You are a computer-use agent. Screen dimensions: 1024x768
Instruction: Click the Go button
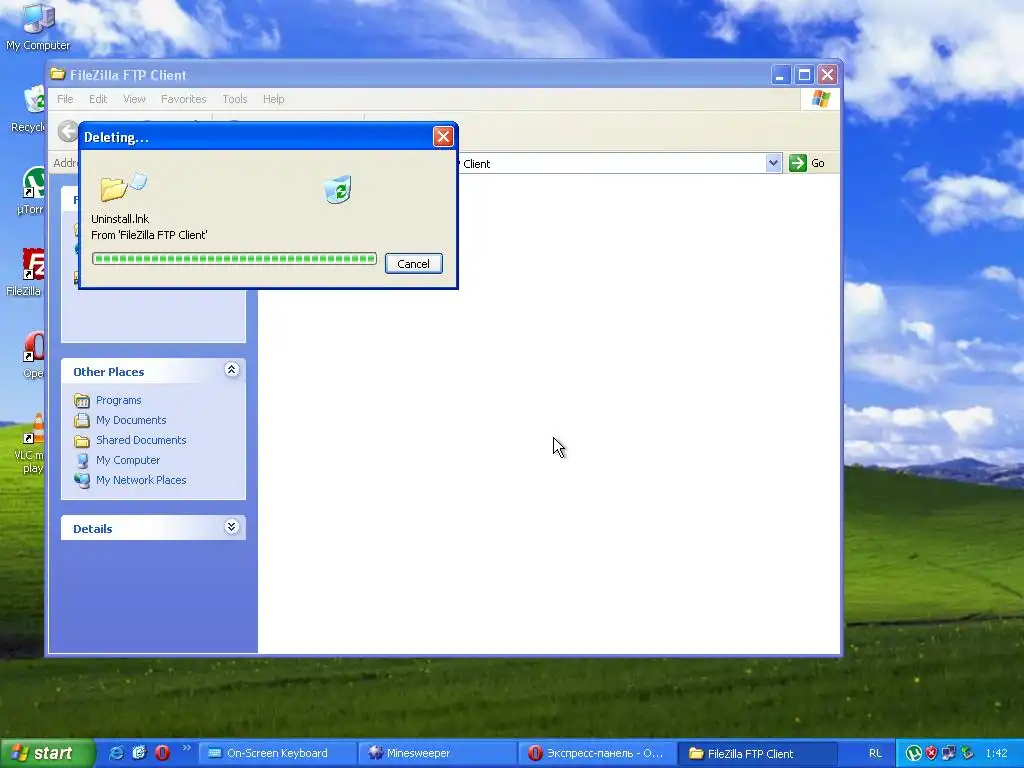[x=807, y=163]
